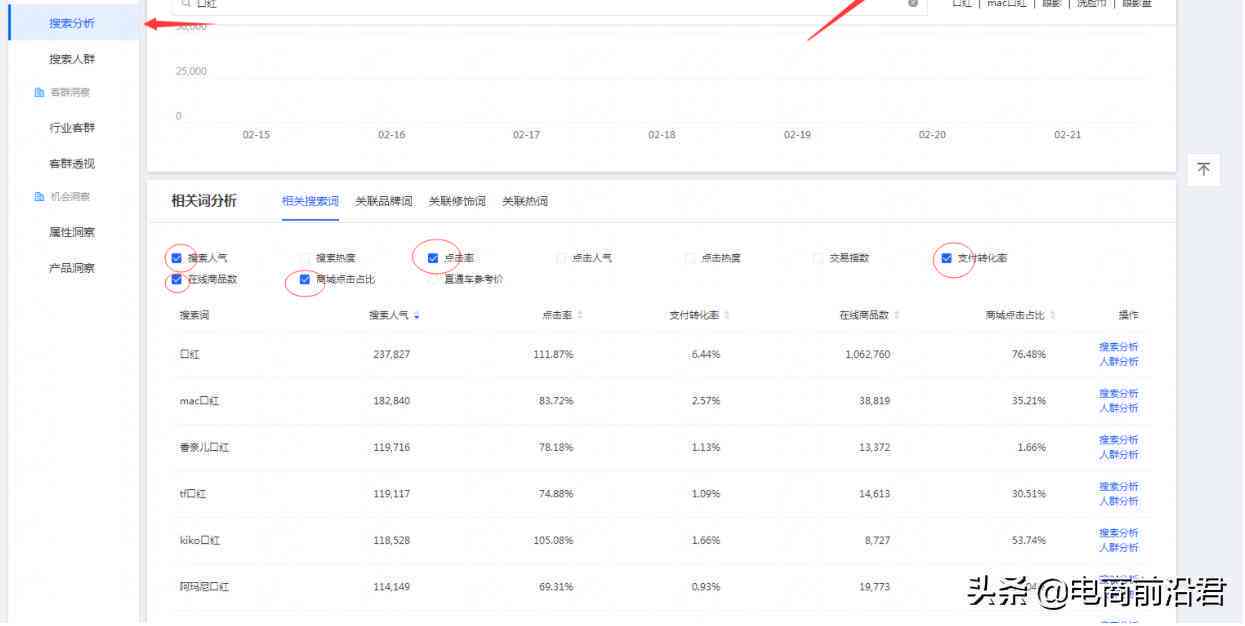Click the 相关词分析 section heading
Screen dimensions: 1245x626
[x=204, y=201]
